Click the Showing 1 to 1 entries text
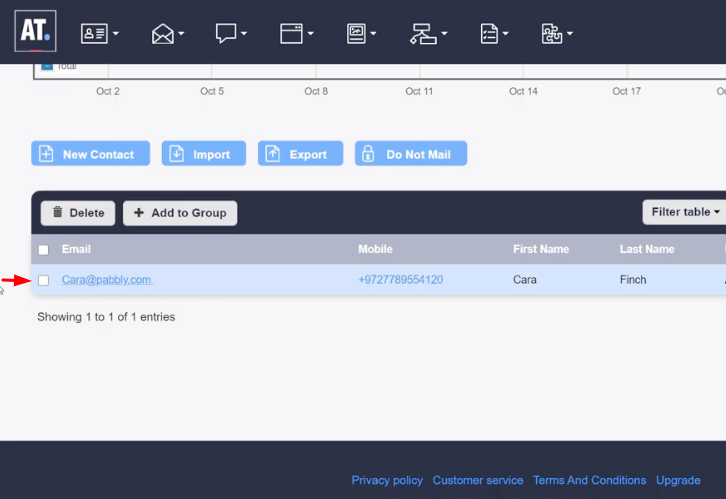Viewport: 726px width, 499px height. 106,317
